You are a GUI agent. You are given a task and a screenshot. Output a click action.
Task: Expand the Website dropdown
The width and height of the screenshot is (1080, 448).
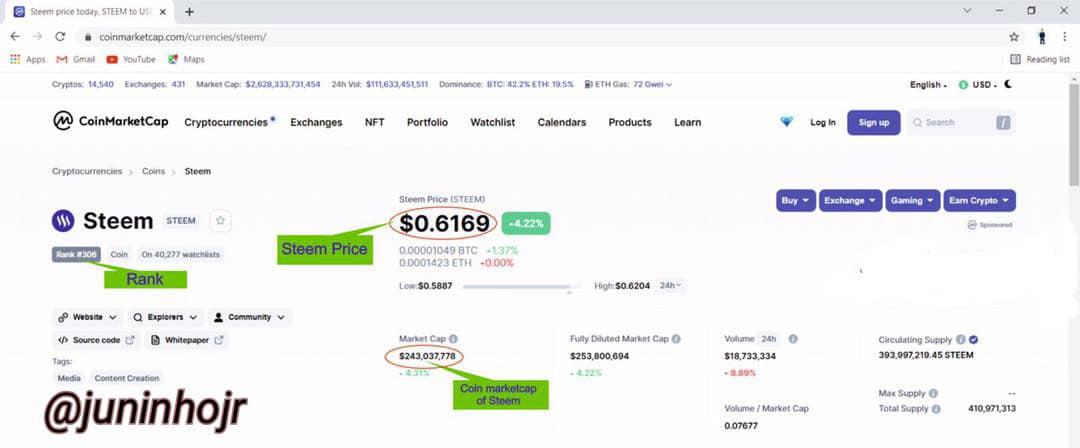(87, 317)
